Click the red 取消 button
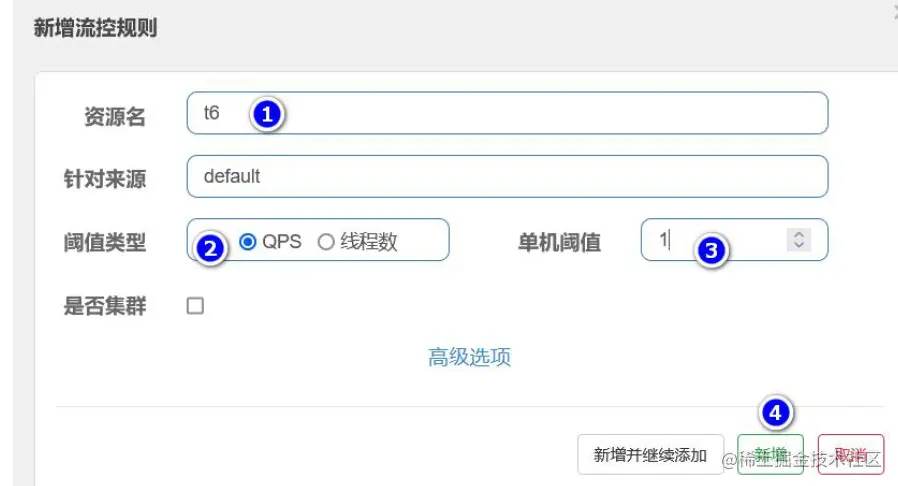Viewport: 898px width, 486px height. 850,455
